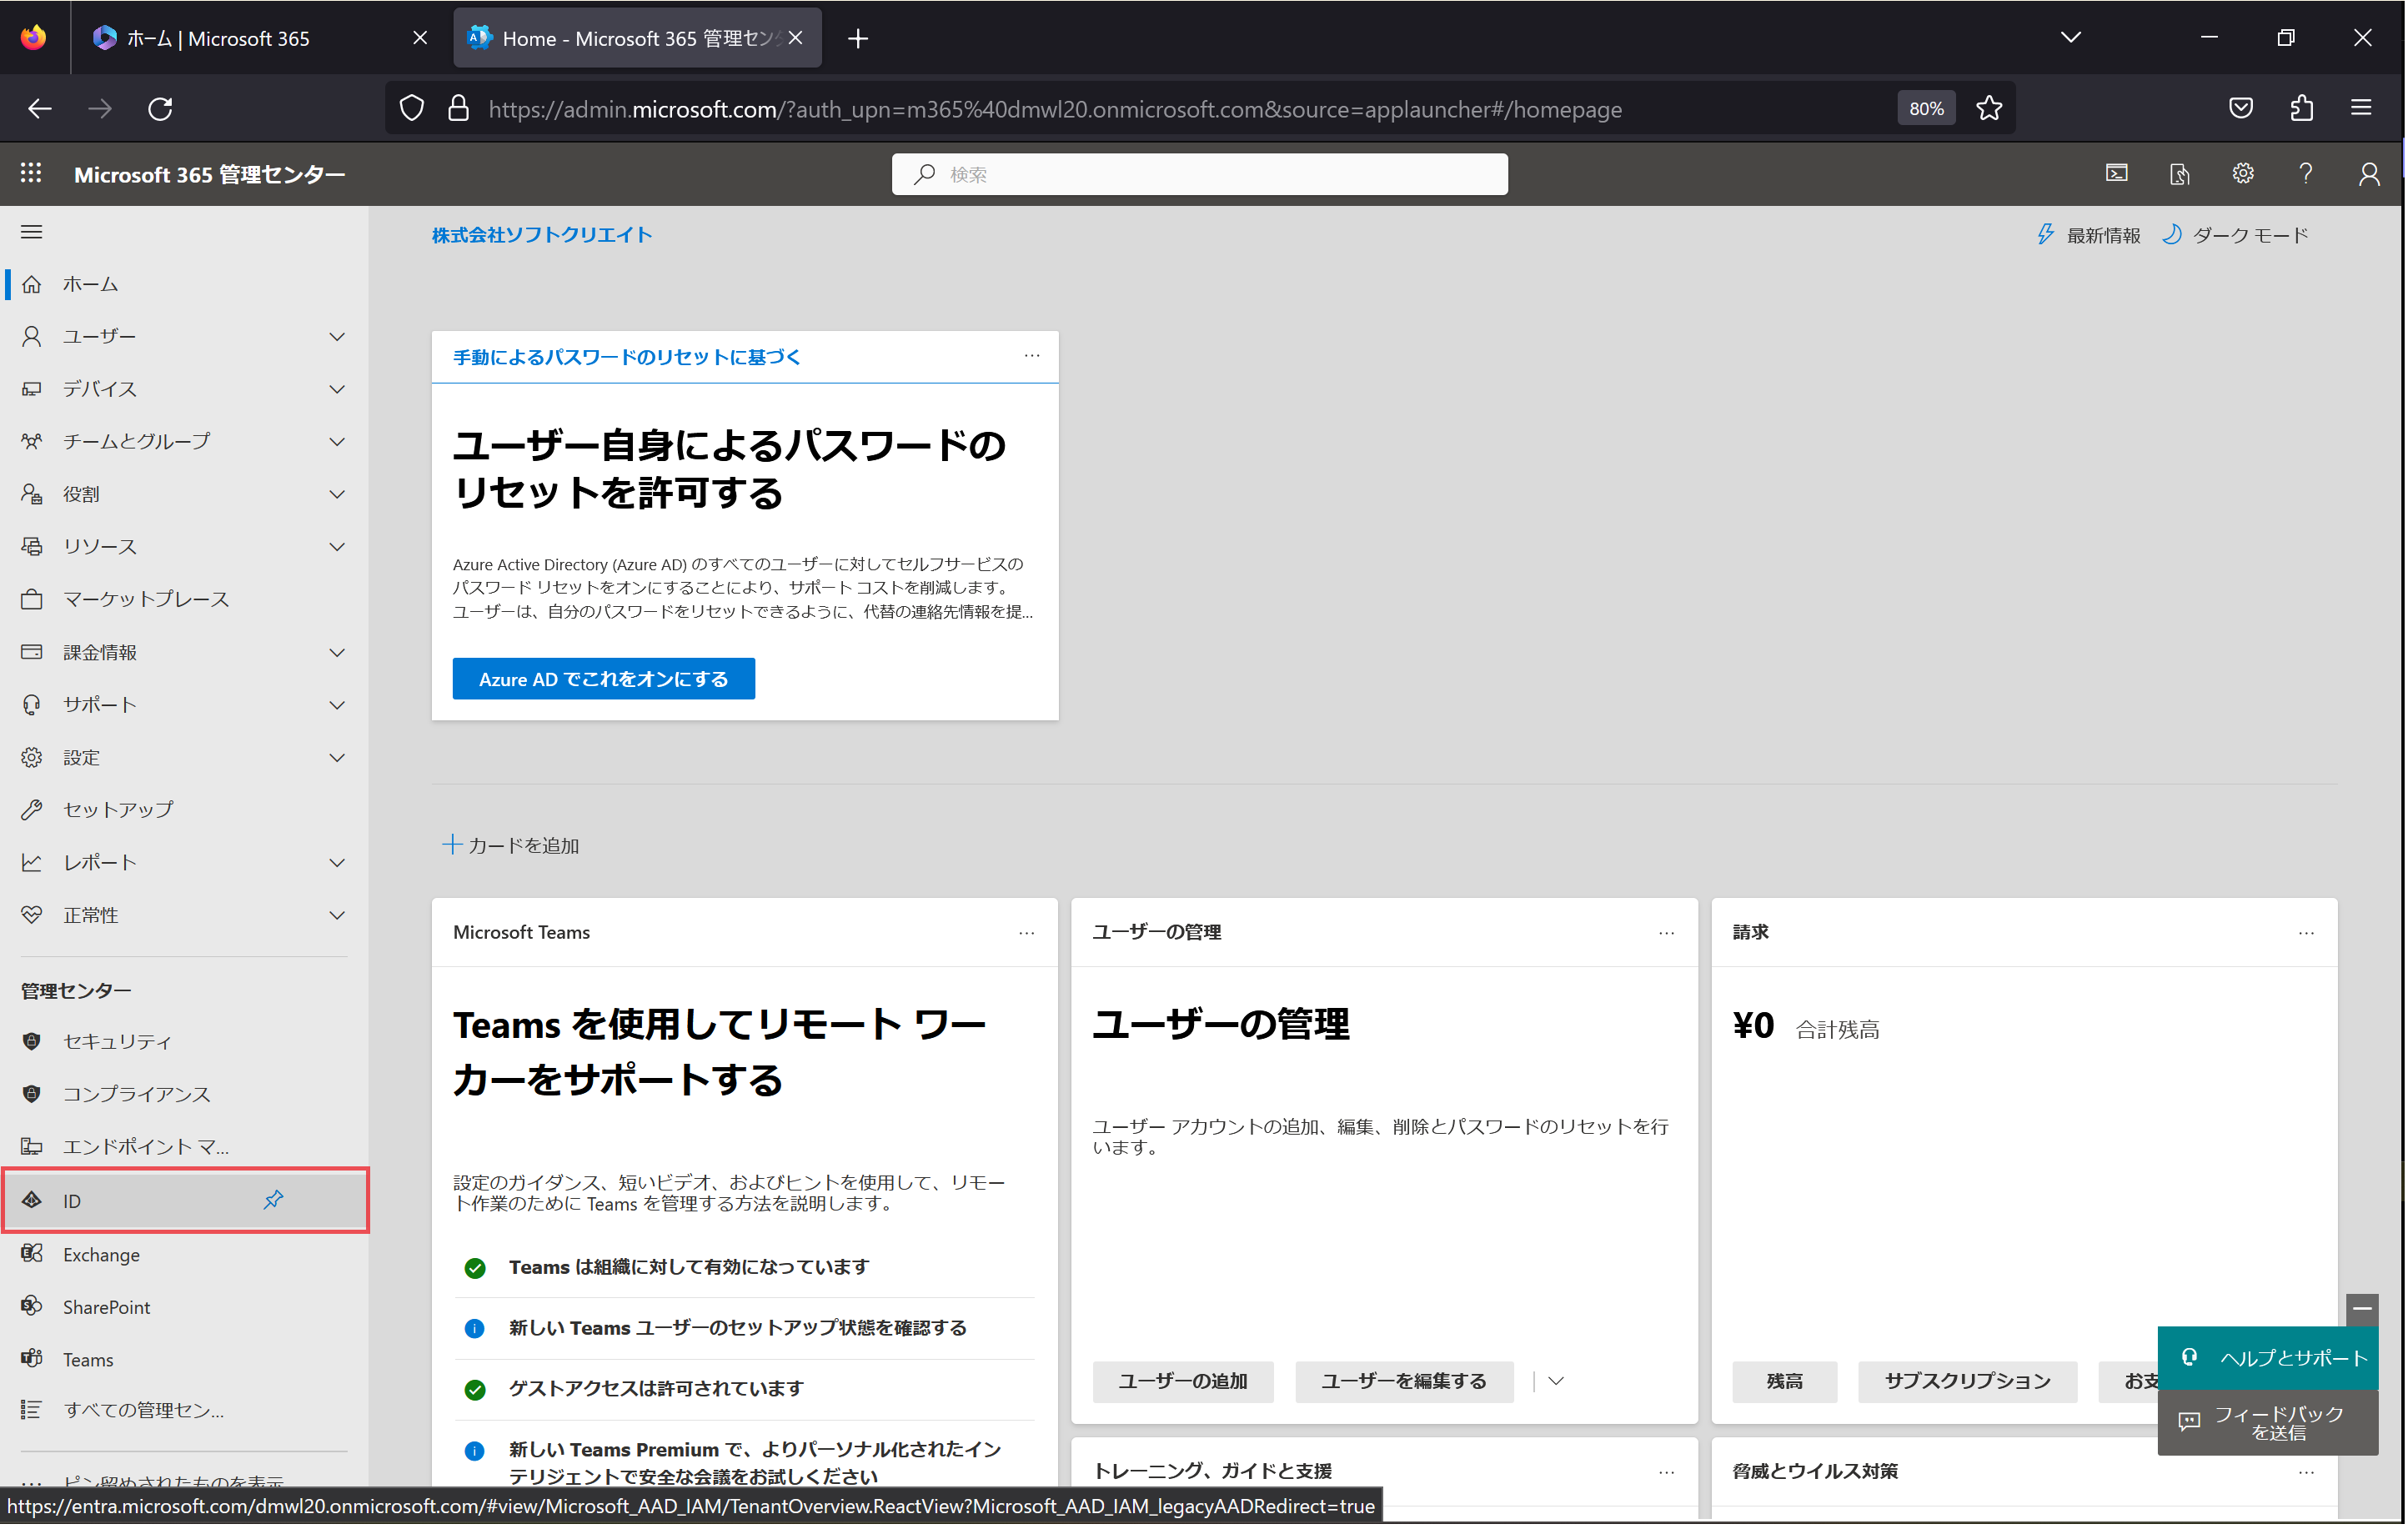Screen dimensions: 2408x1529
Task: Open the help question mark icon
Action: (x=2307, y=174)
